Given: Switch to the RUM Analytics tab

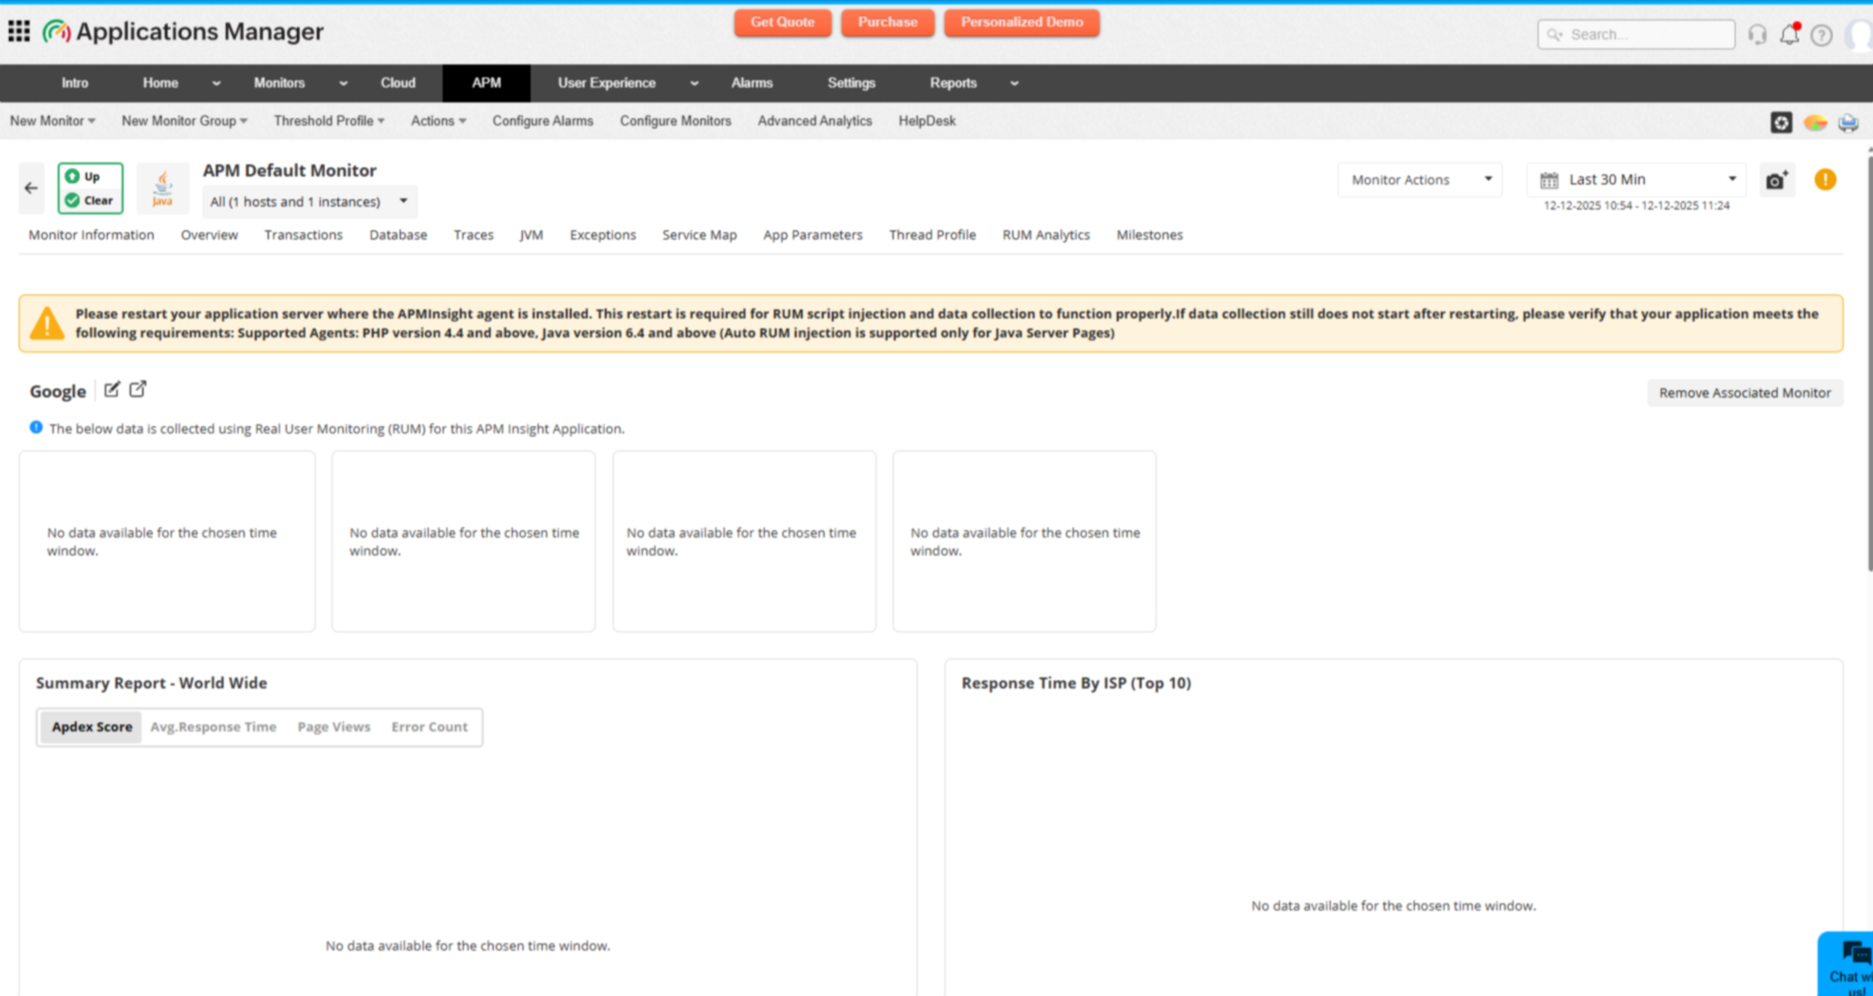Looking at the screenshot, I should pos(1045,235).
